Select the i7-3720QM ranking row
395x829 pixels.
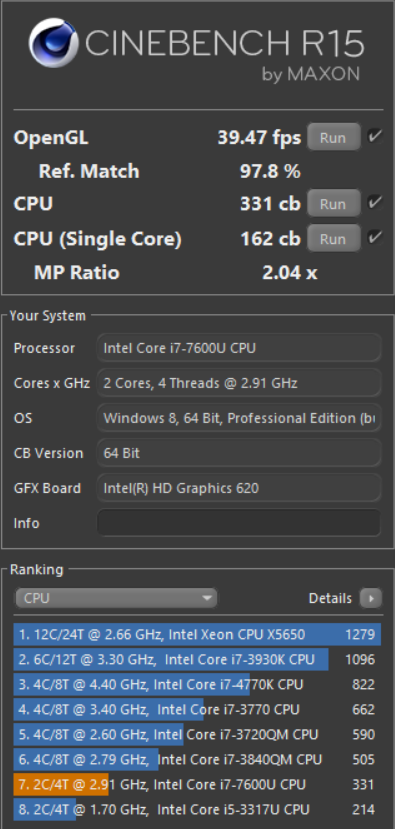pyautogui.click(x=197, y=734)
